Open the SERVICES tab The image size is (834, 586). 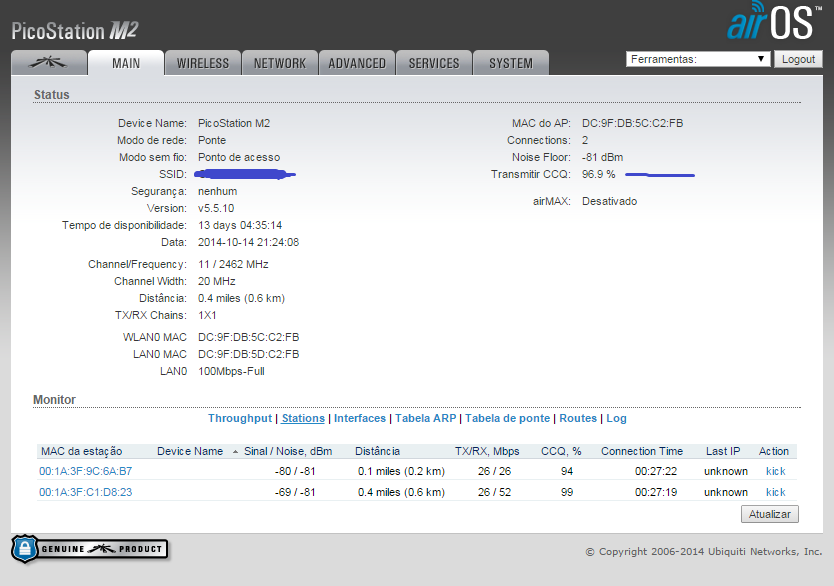click(x=434, y=63)
